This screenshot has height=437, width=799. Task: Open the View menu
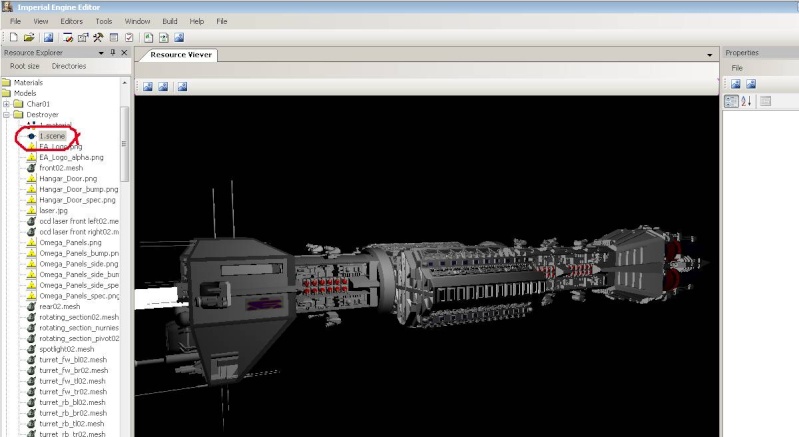(x=41, y=21)
